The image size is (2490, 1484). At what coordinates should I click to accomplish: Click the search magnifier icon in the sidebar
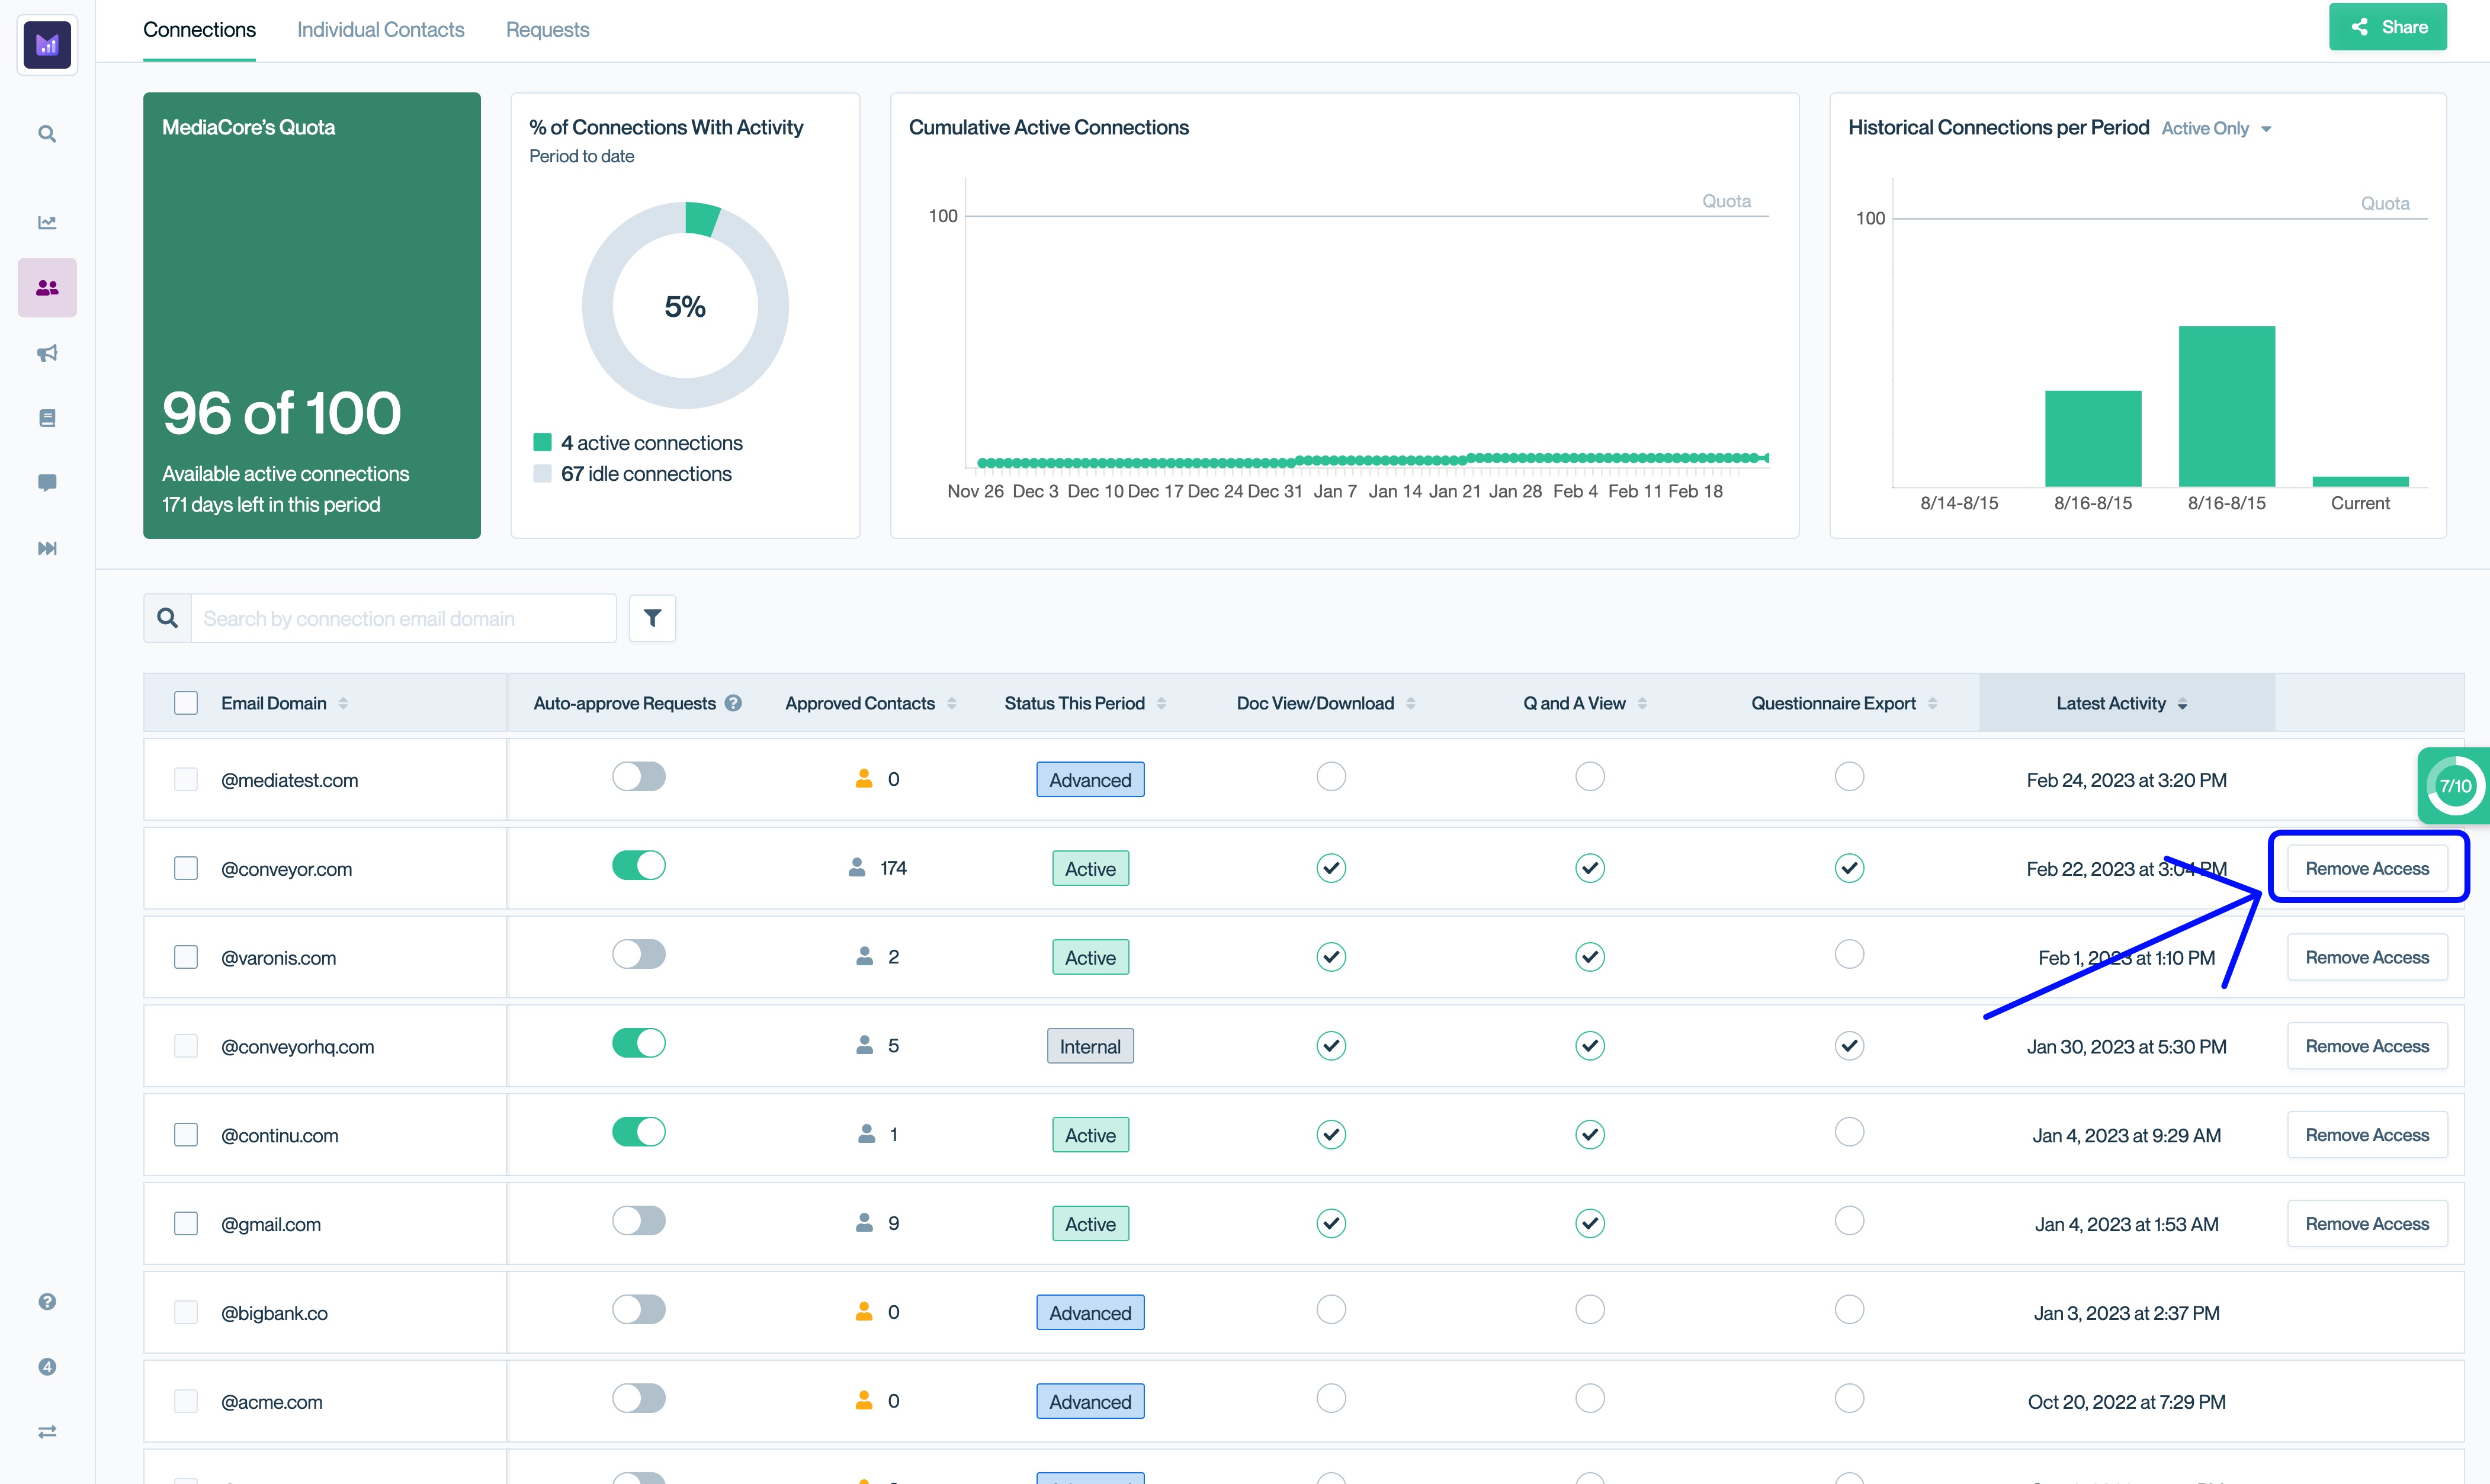pos(47,134)
